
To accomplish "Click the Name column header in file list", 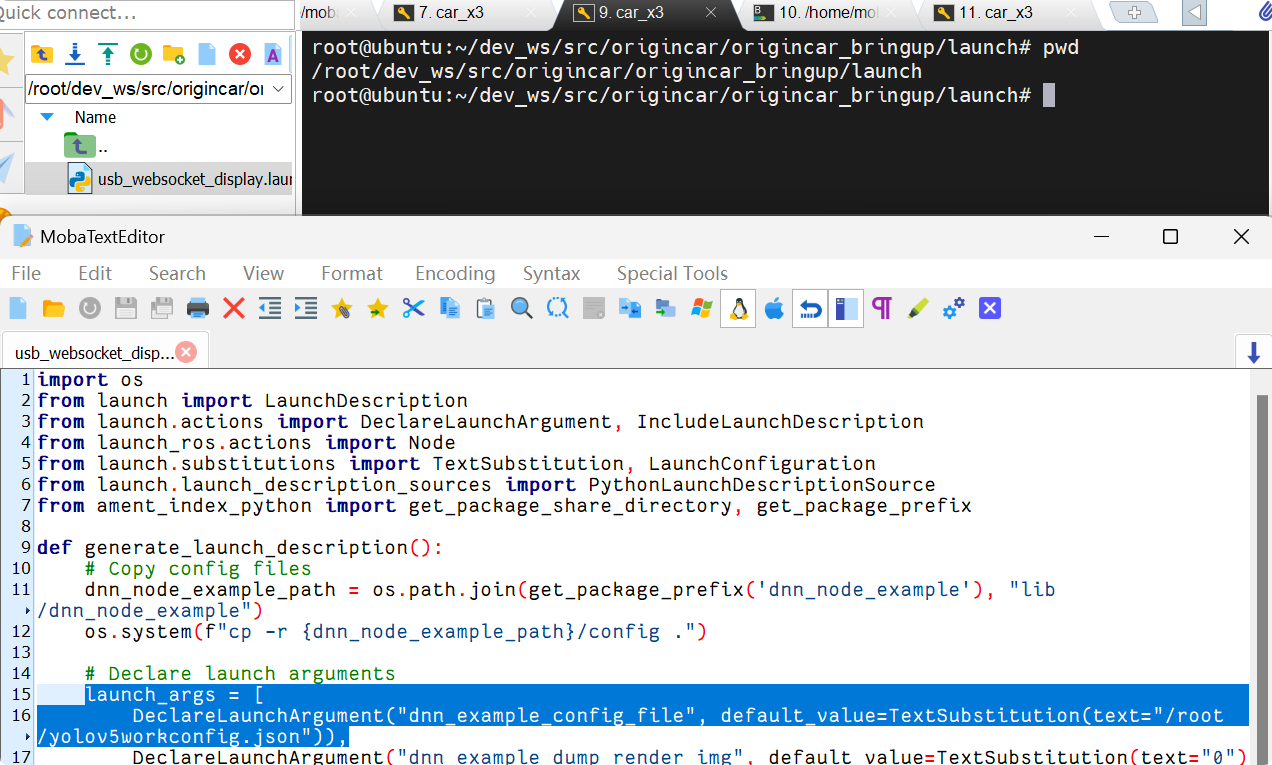I will click(x=95, y=117).
